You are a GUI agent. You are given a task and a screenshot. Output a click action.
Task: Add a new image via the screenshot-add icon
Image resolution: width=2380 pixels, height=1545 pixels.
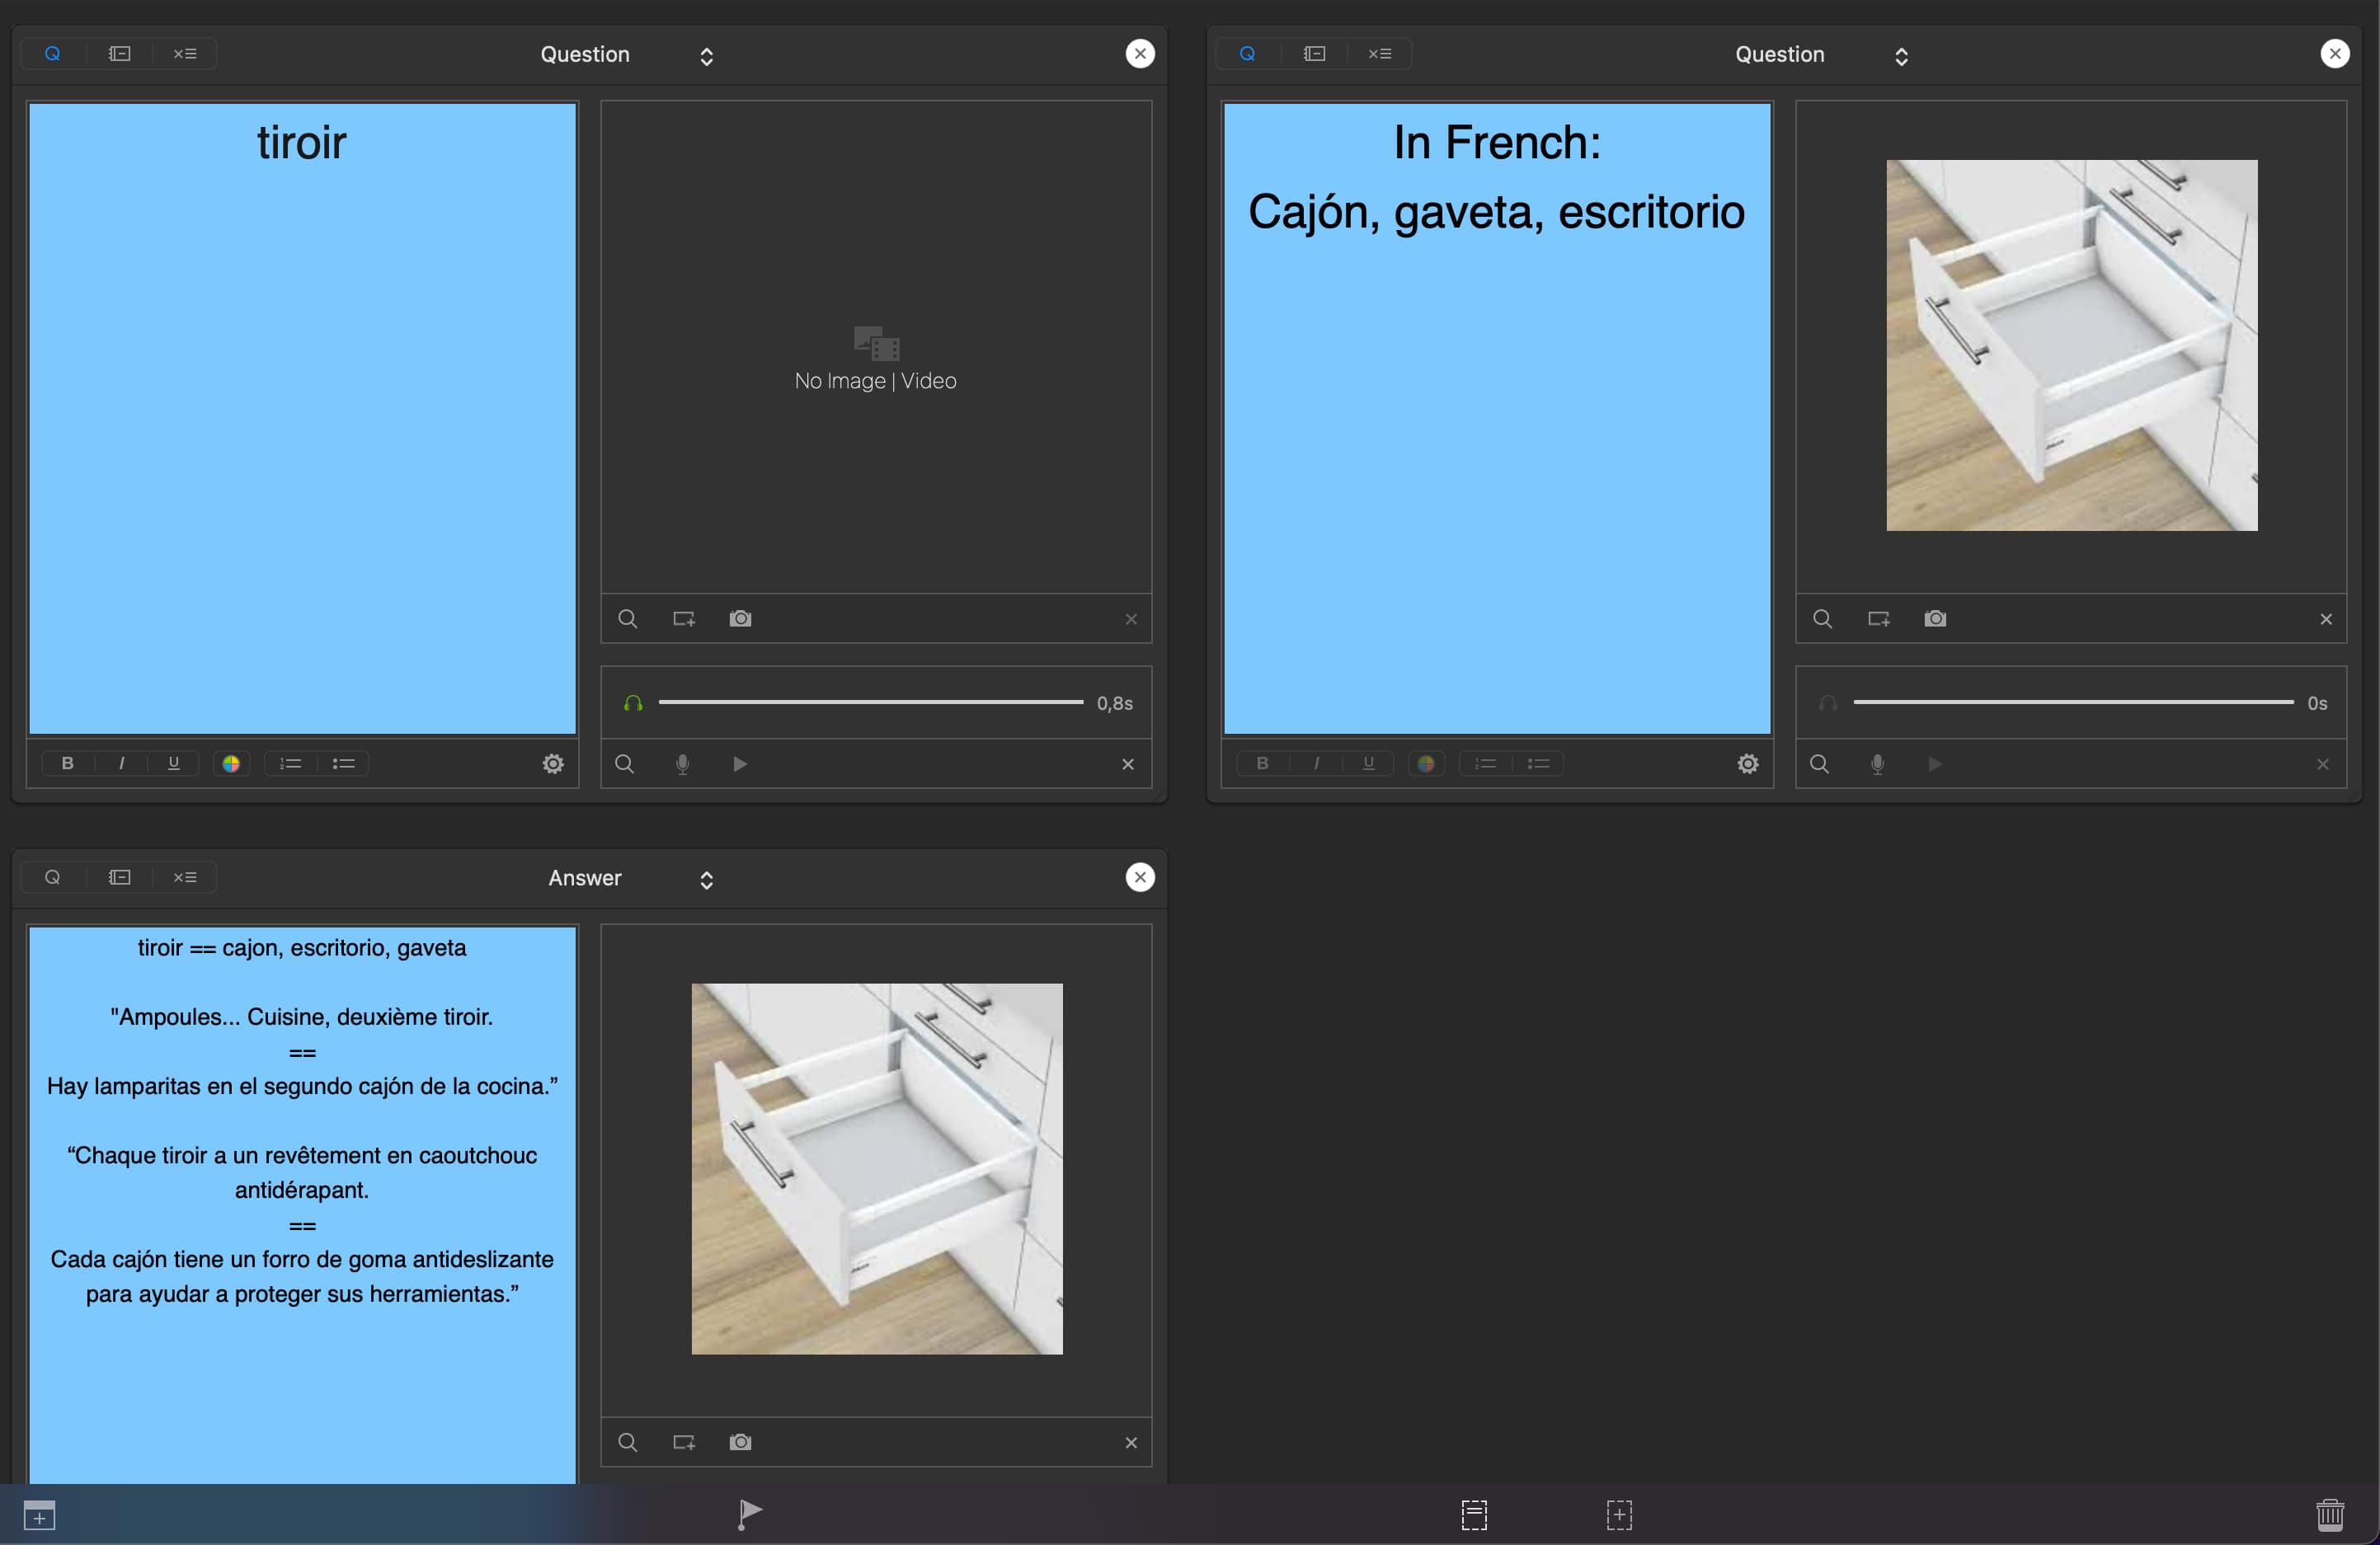pyautogui.click(x=684, y=618)
